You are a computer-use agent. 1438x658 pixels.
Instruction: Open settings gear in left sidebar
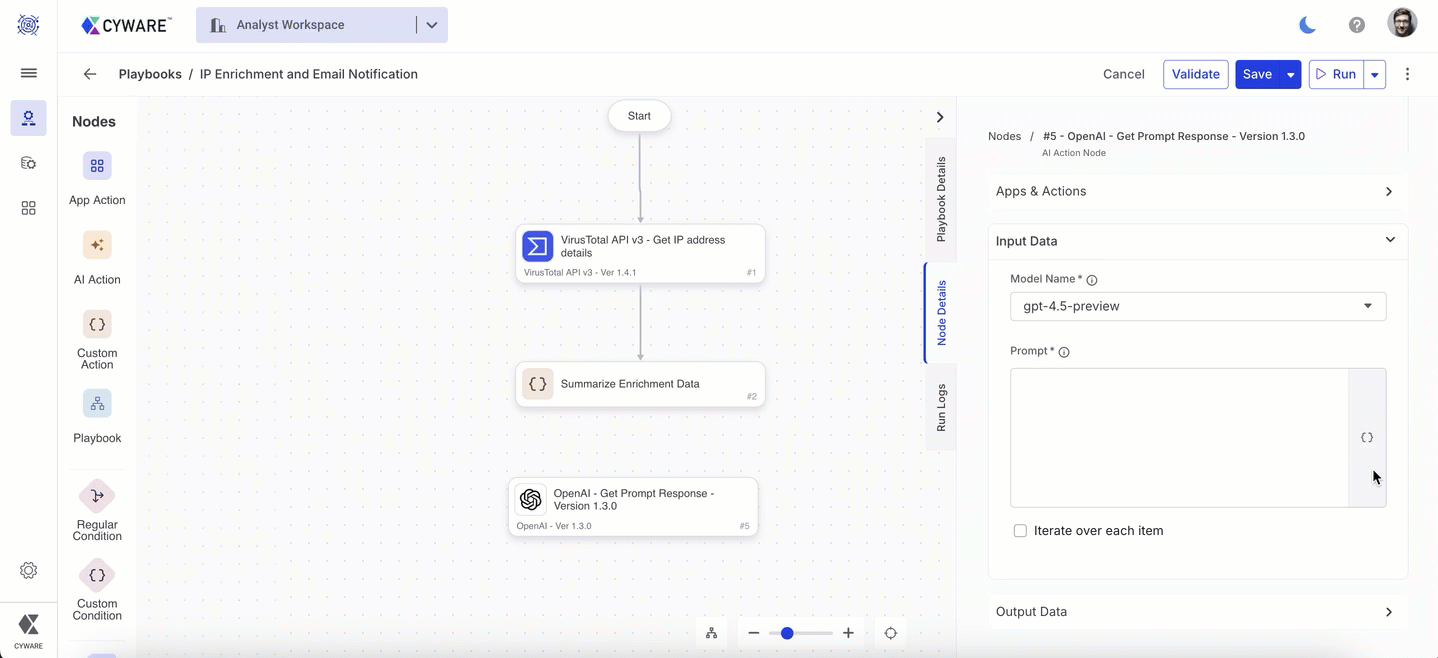28,570
